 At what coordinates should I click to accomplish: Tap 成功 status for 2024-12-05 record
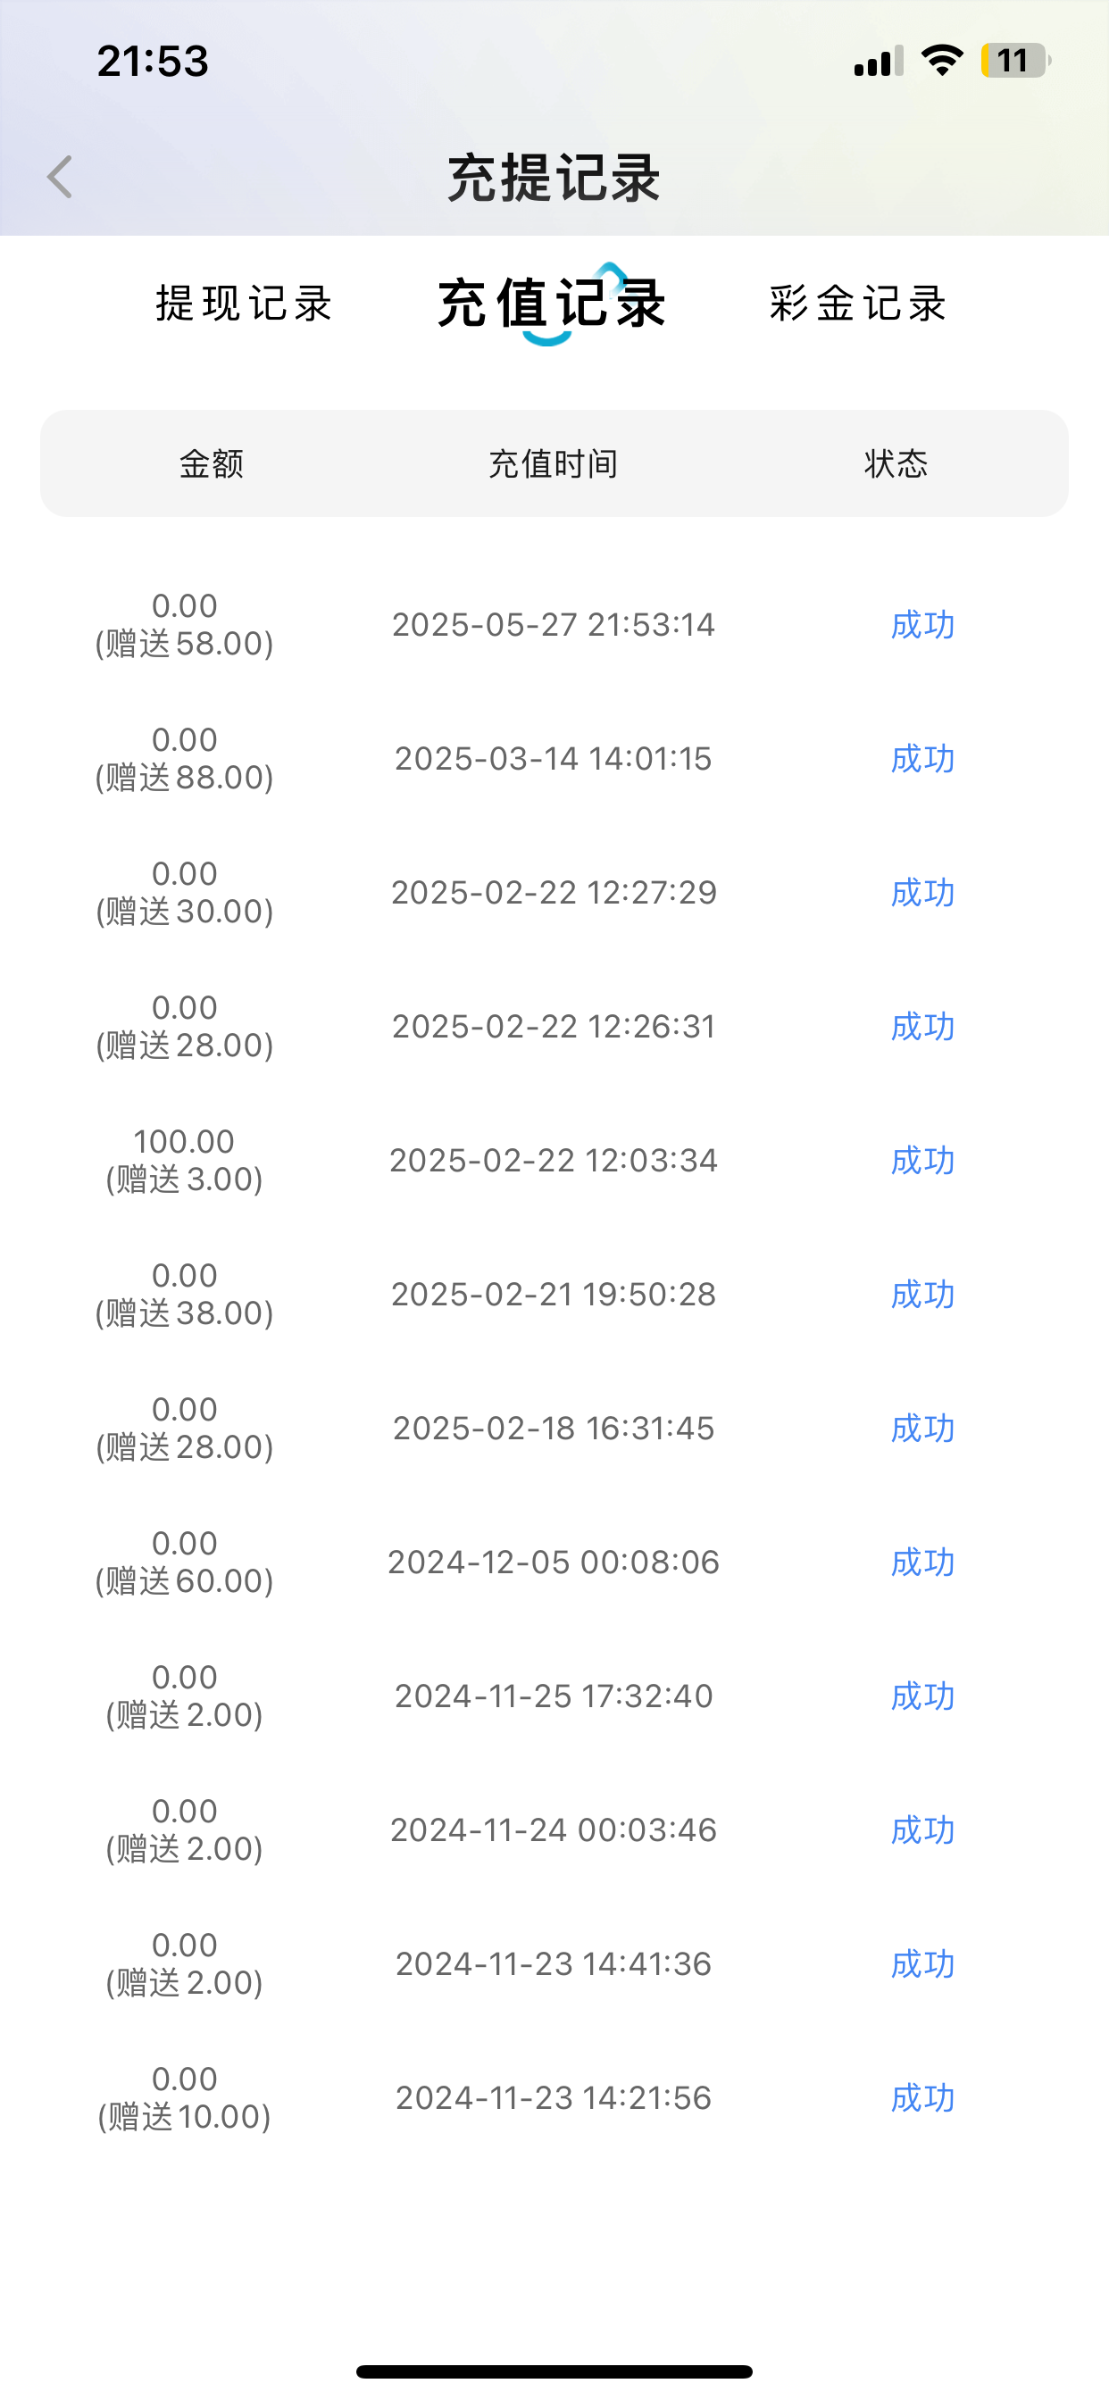pyautogui.click(x=922, y=1563)
